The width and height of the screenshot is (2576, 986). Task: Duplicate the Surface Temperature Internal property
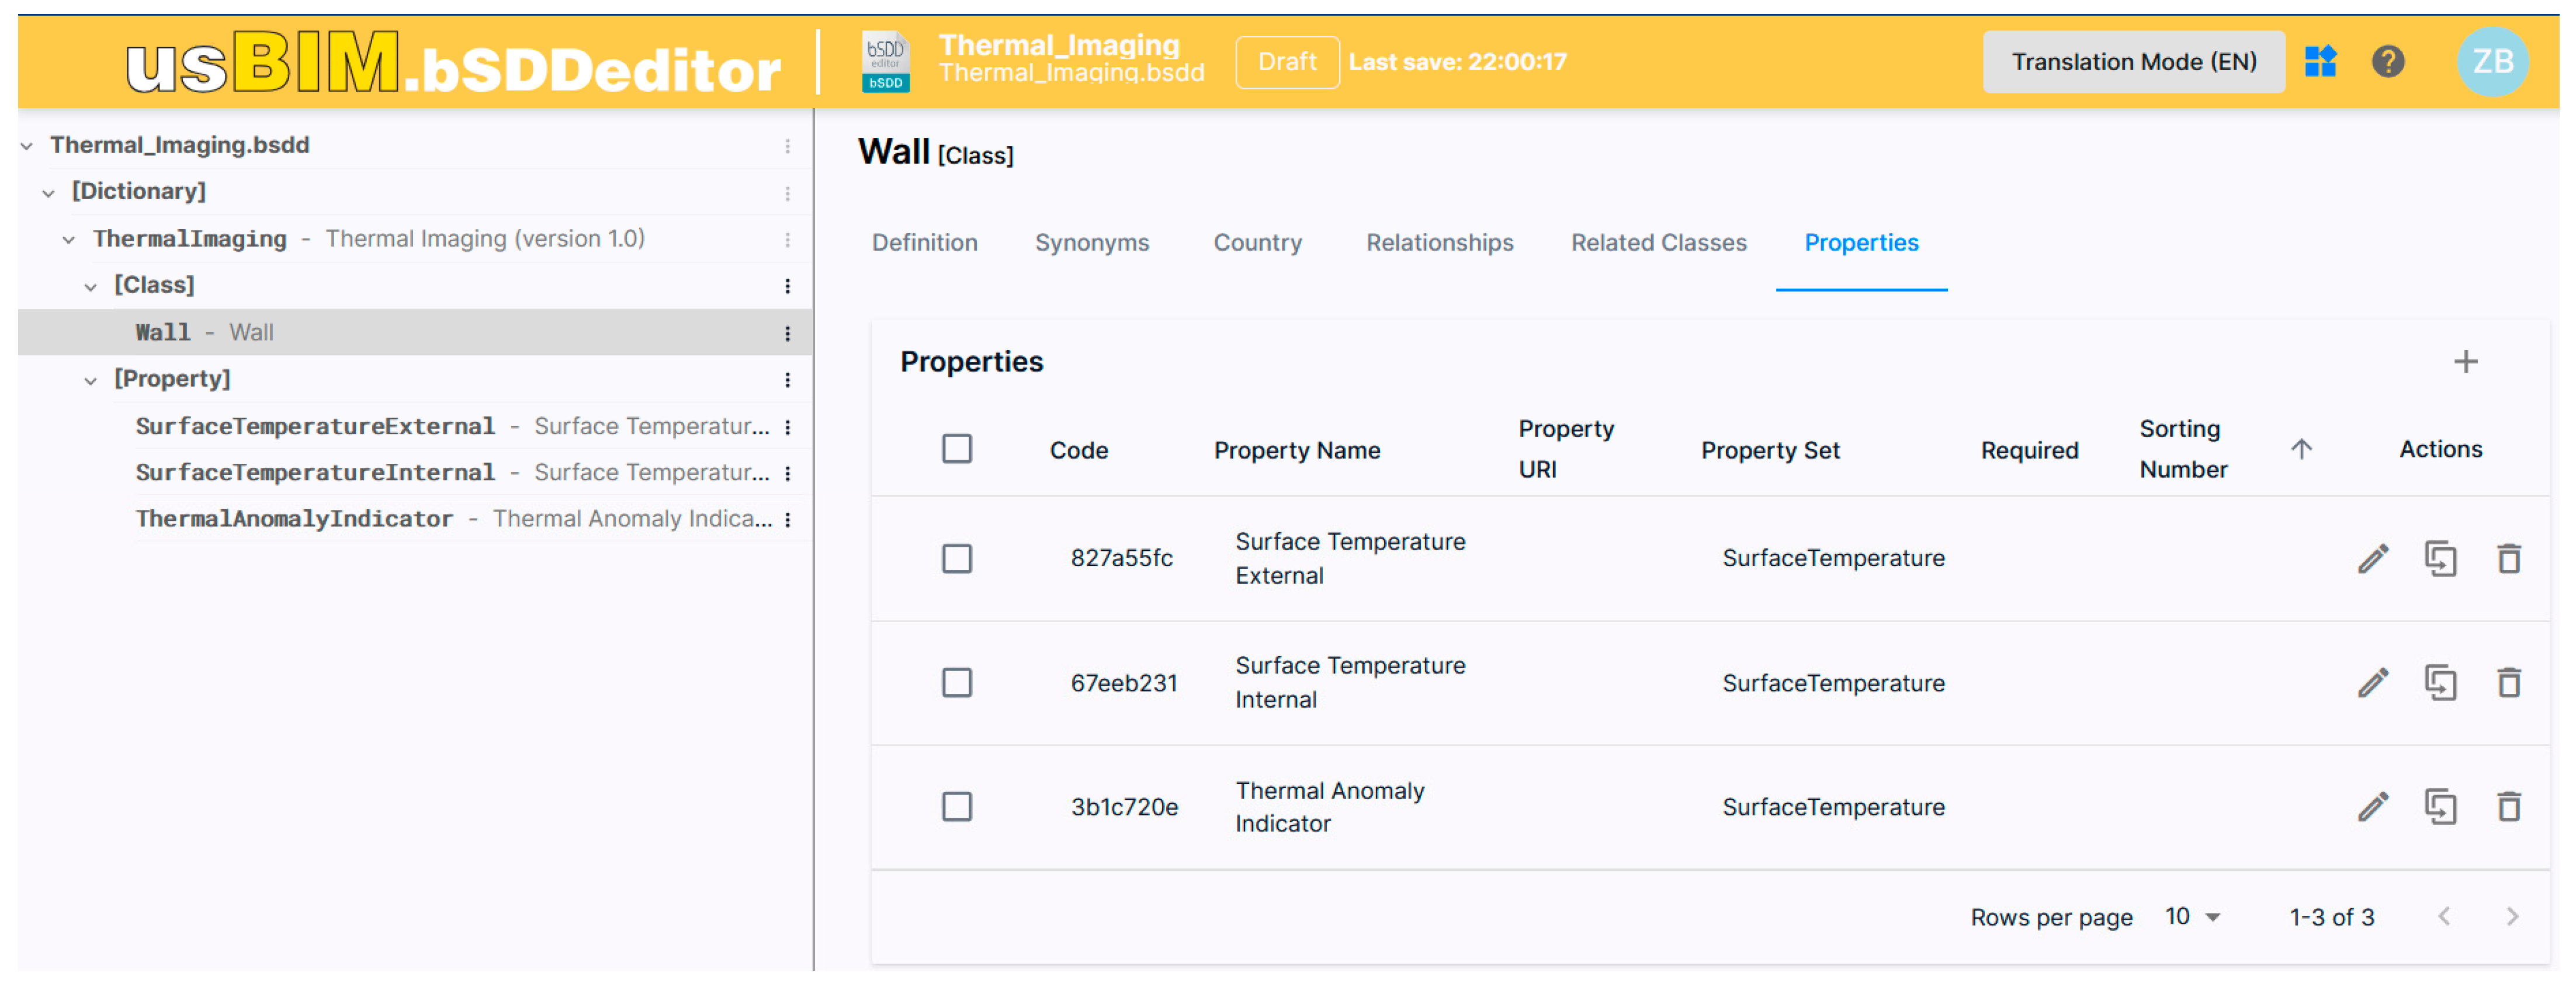click(x=2440, y=683)
